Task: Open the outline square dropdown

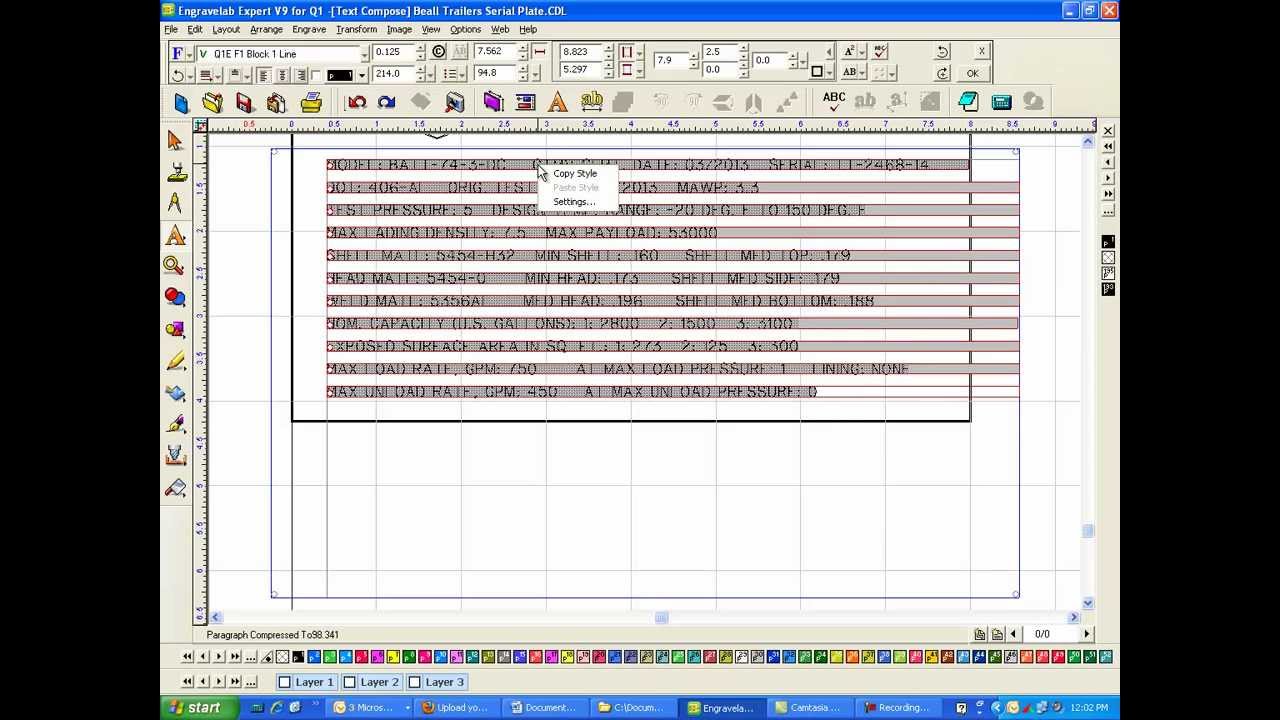Action: click(828, 72)
